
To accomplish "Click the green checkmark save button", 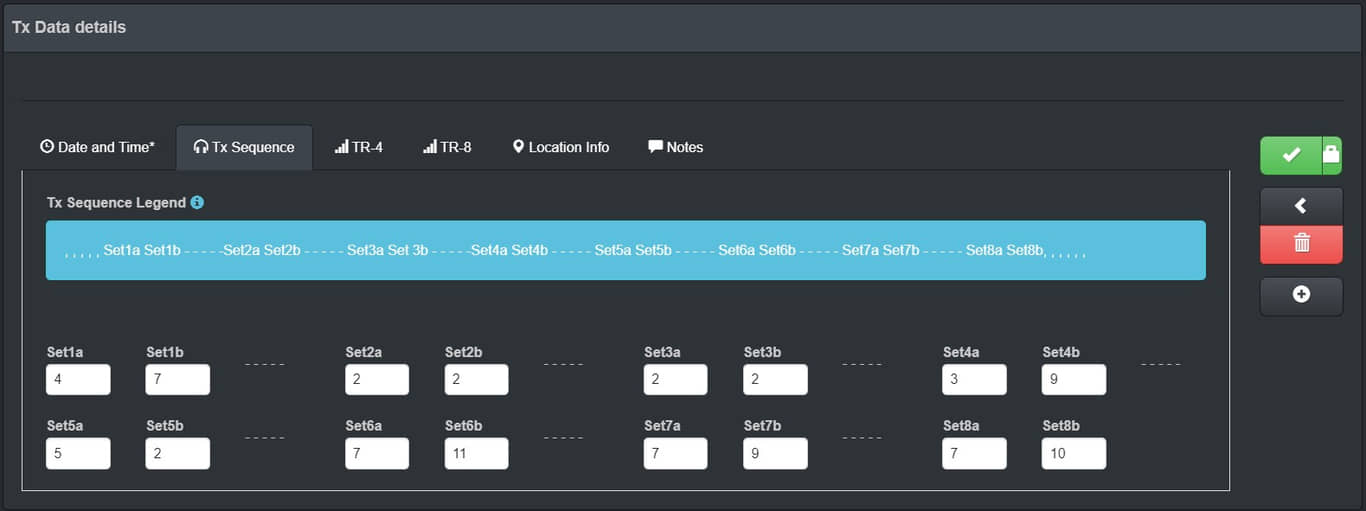I will click(x=1291, y=155).
